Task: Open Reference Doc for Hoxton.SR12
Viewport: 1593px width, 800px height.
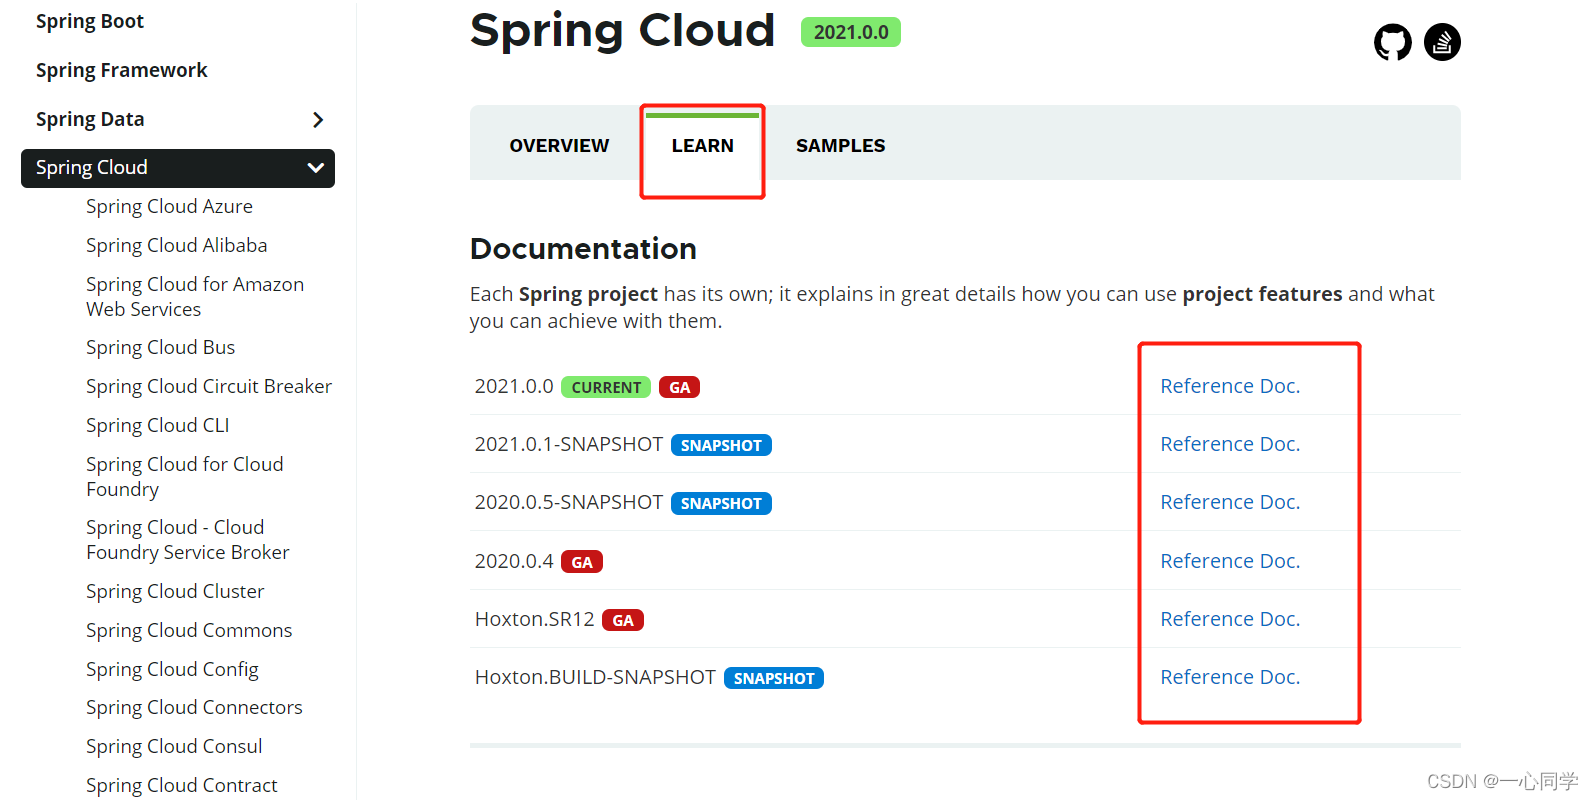Action: [1230, 619]
